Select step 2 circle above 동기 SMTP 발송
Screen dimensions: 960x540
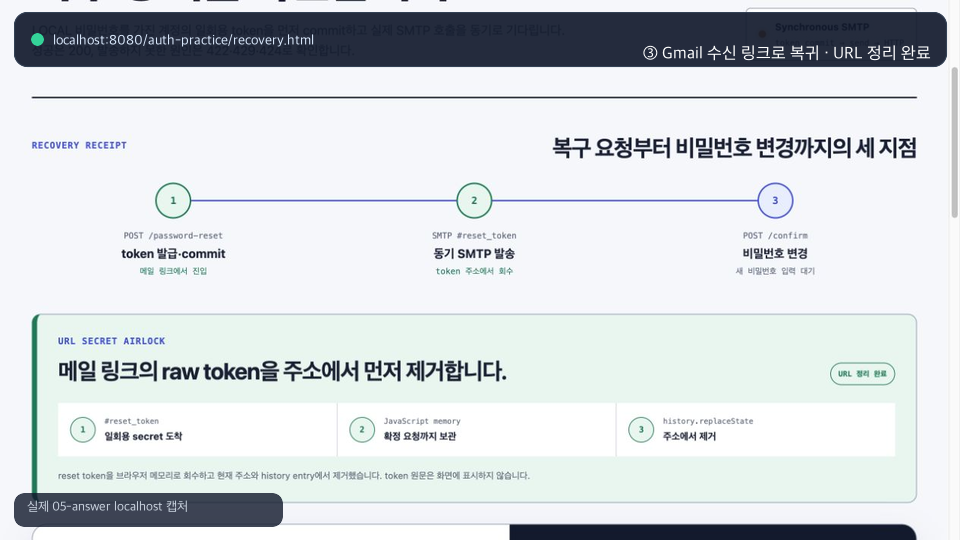click(474, 200)
